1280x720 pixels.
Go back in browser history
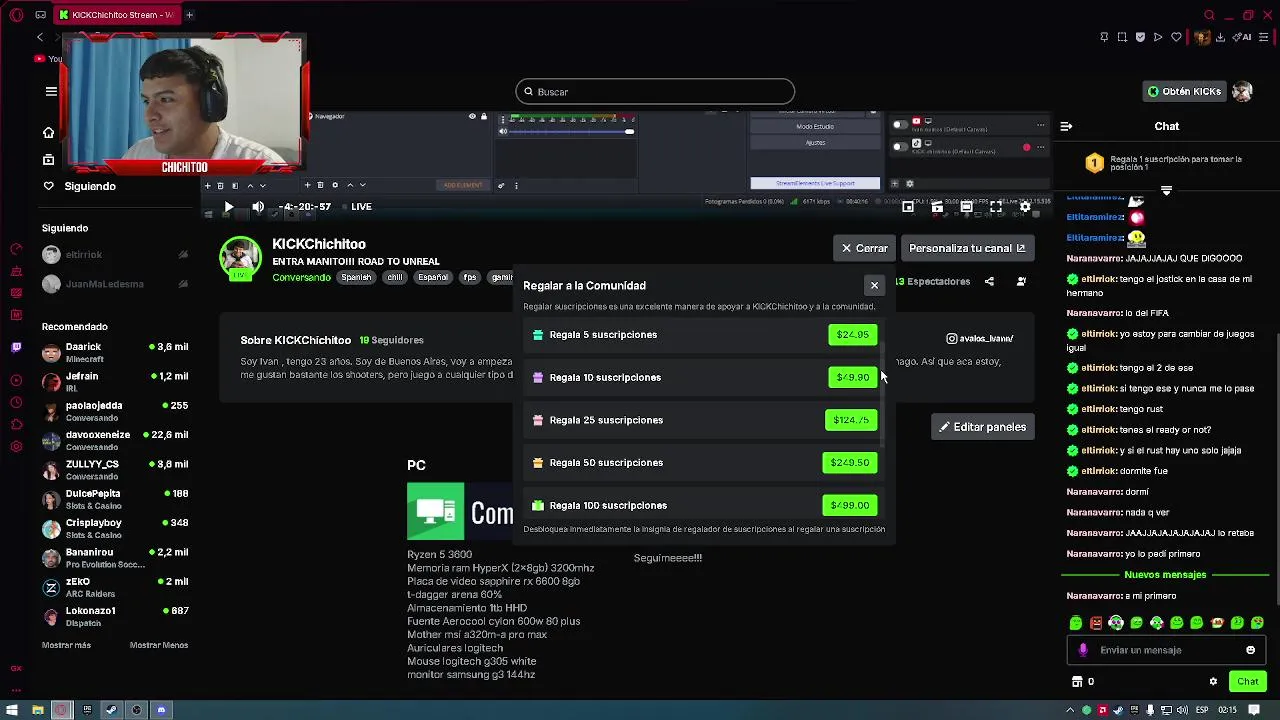pos(40,37)
